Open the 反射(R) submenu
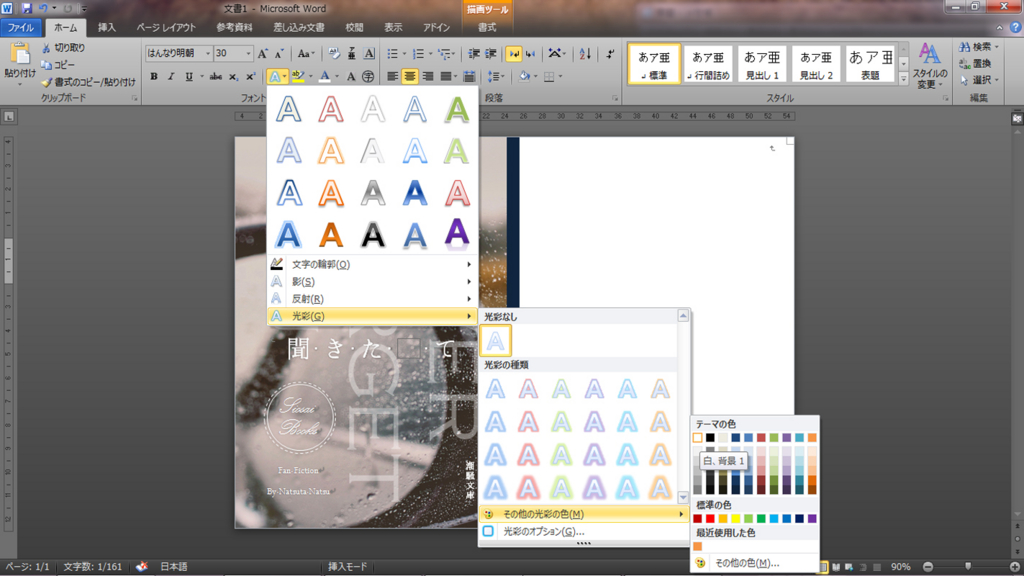The width and height of the screenshot is (1024, 576). [371, 298]
